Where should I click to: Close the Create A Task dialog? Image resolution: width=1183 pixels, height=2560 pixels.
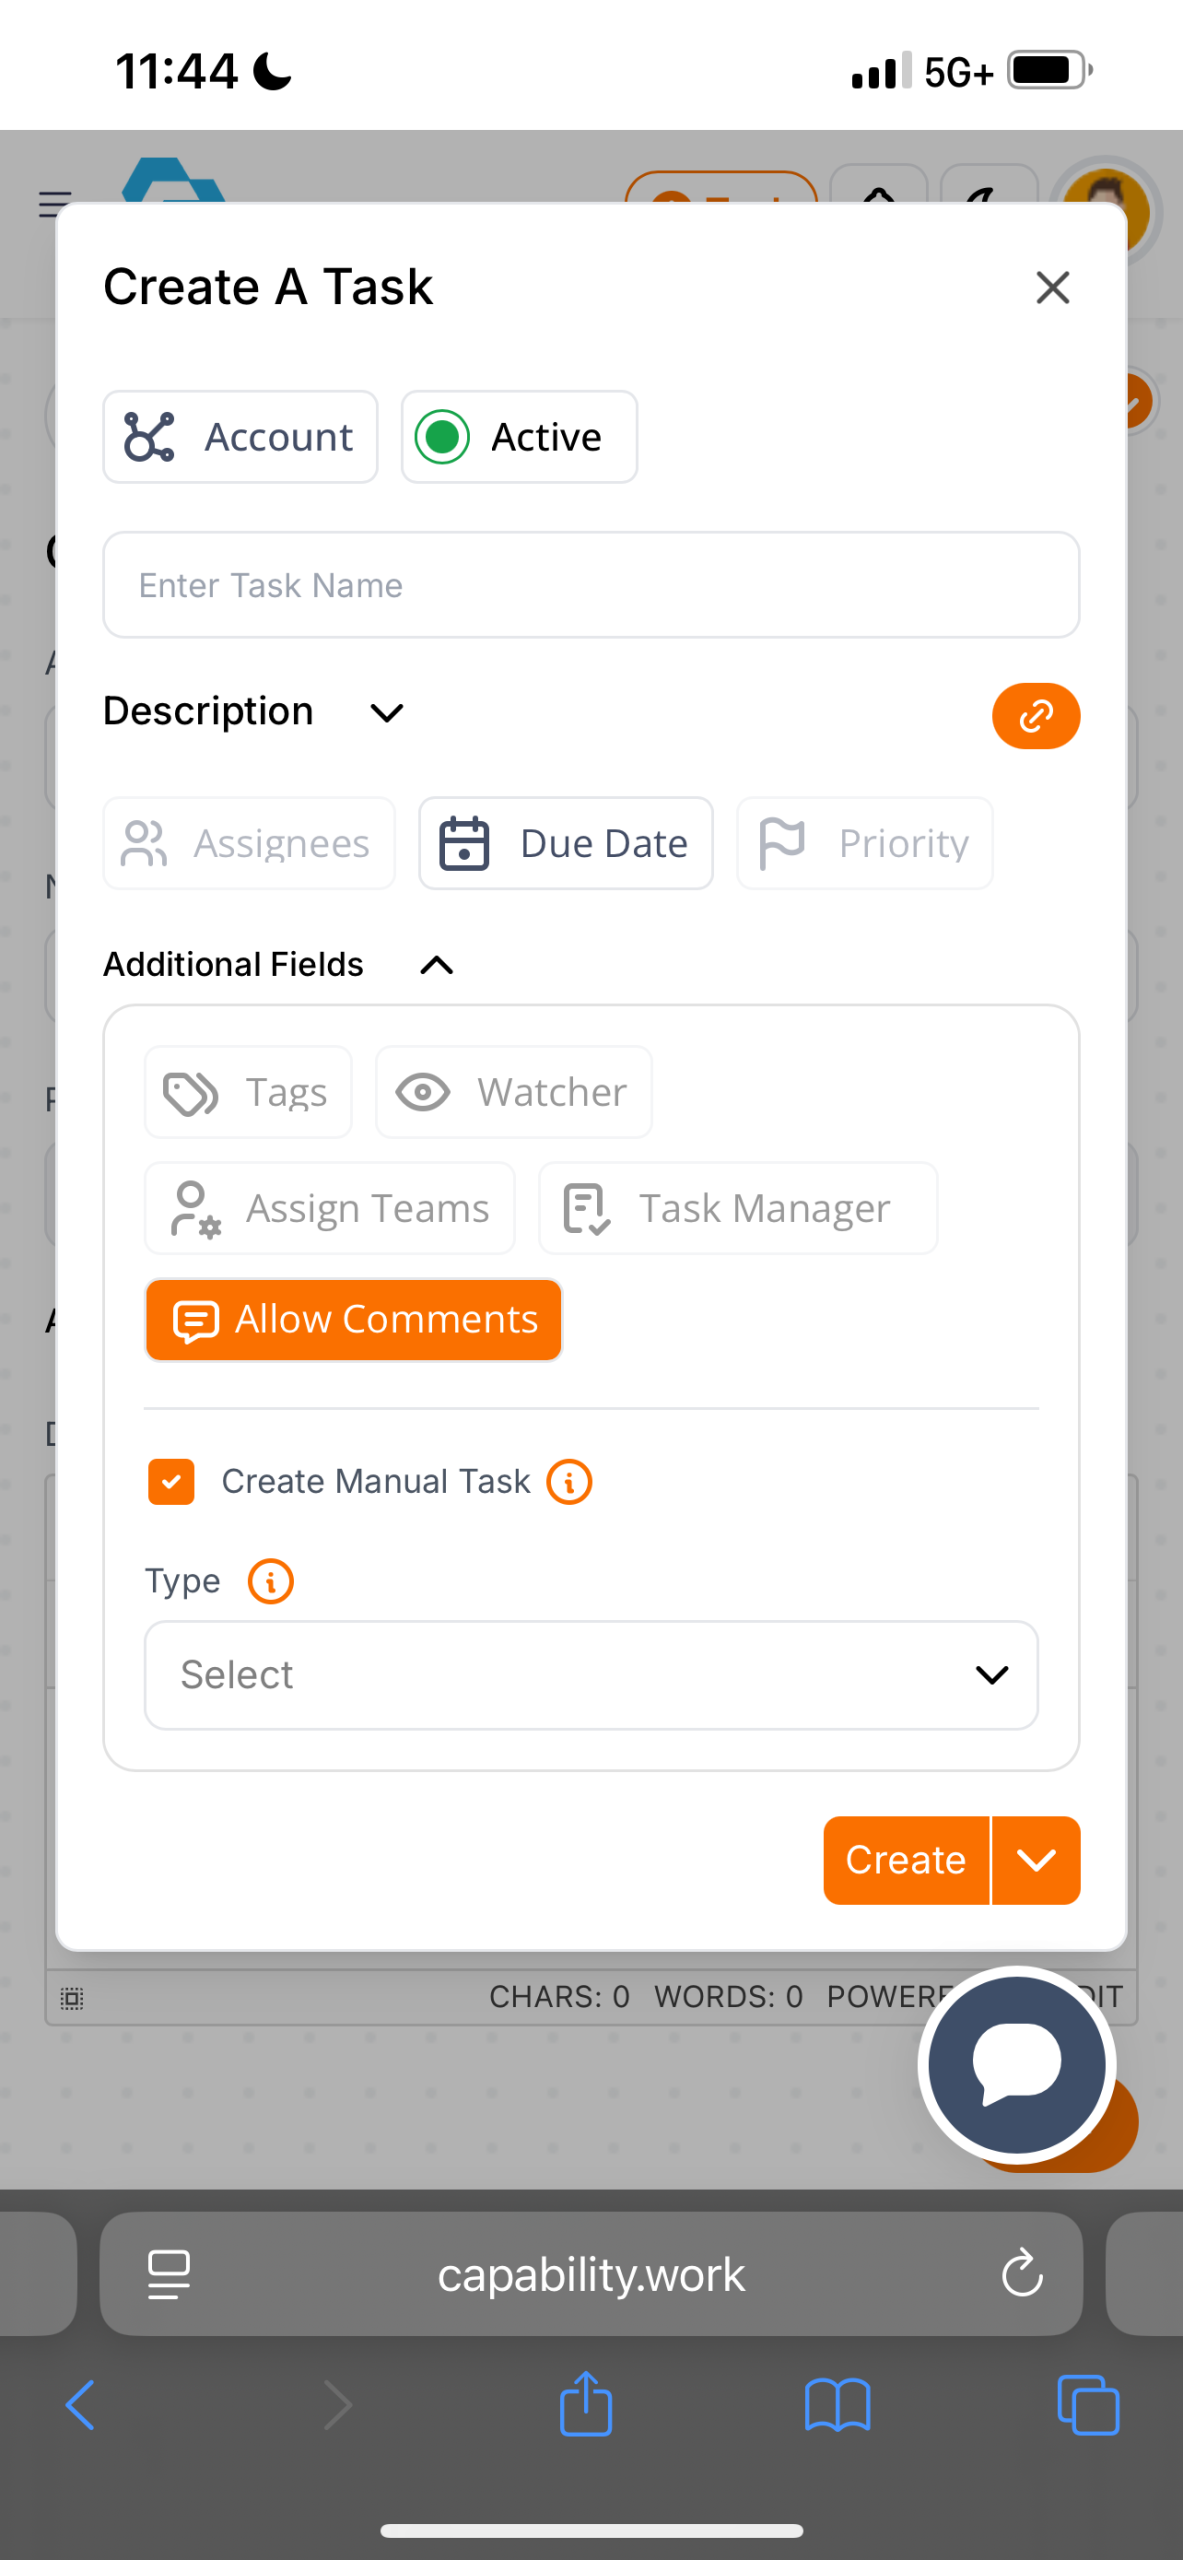[x=1052, y=288]
